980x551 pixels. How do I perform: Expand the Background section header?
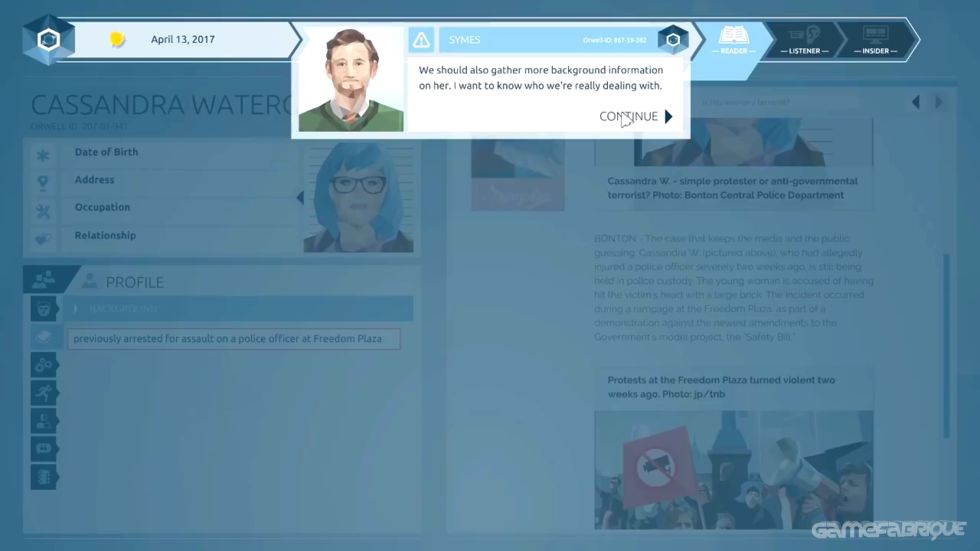click(238, 309)
